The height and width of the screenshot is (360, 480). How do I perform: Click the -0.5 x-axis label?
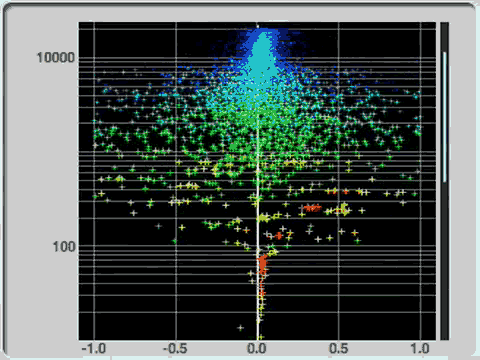click(x=175, y=349)
